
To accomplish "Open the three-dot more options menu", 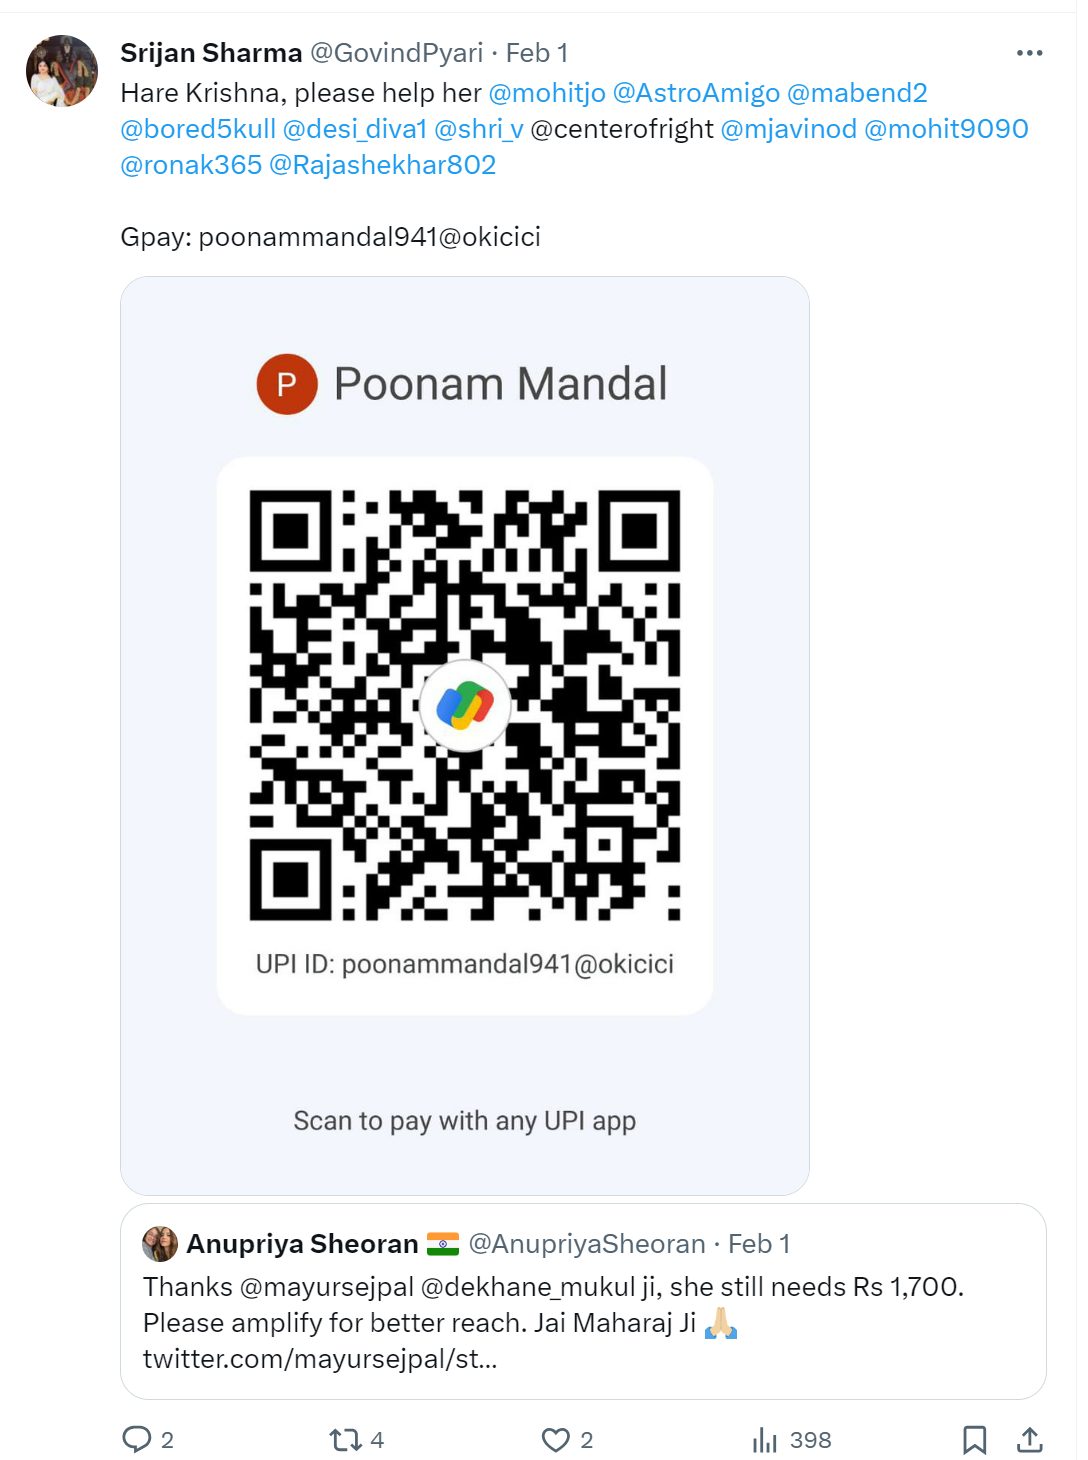I will coord(1029,53).
